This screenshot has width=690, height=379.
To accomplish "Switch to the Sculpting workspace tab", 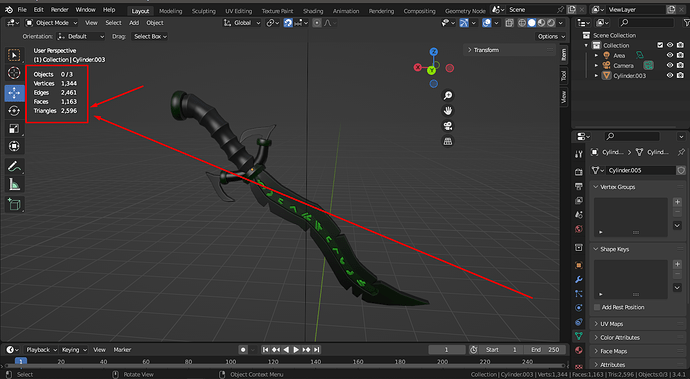I will [x=204, y=11].
